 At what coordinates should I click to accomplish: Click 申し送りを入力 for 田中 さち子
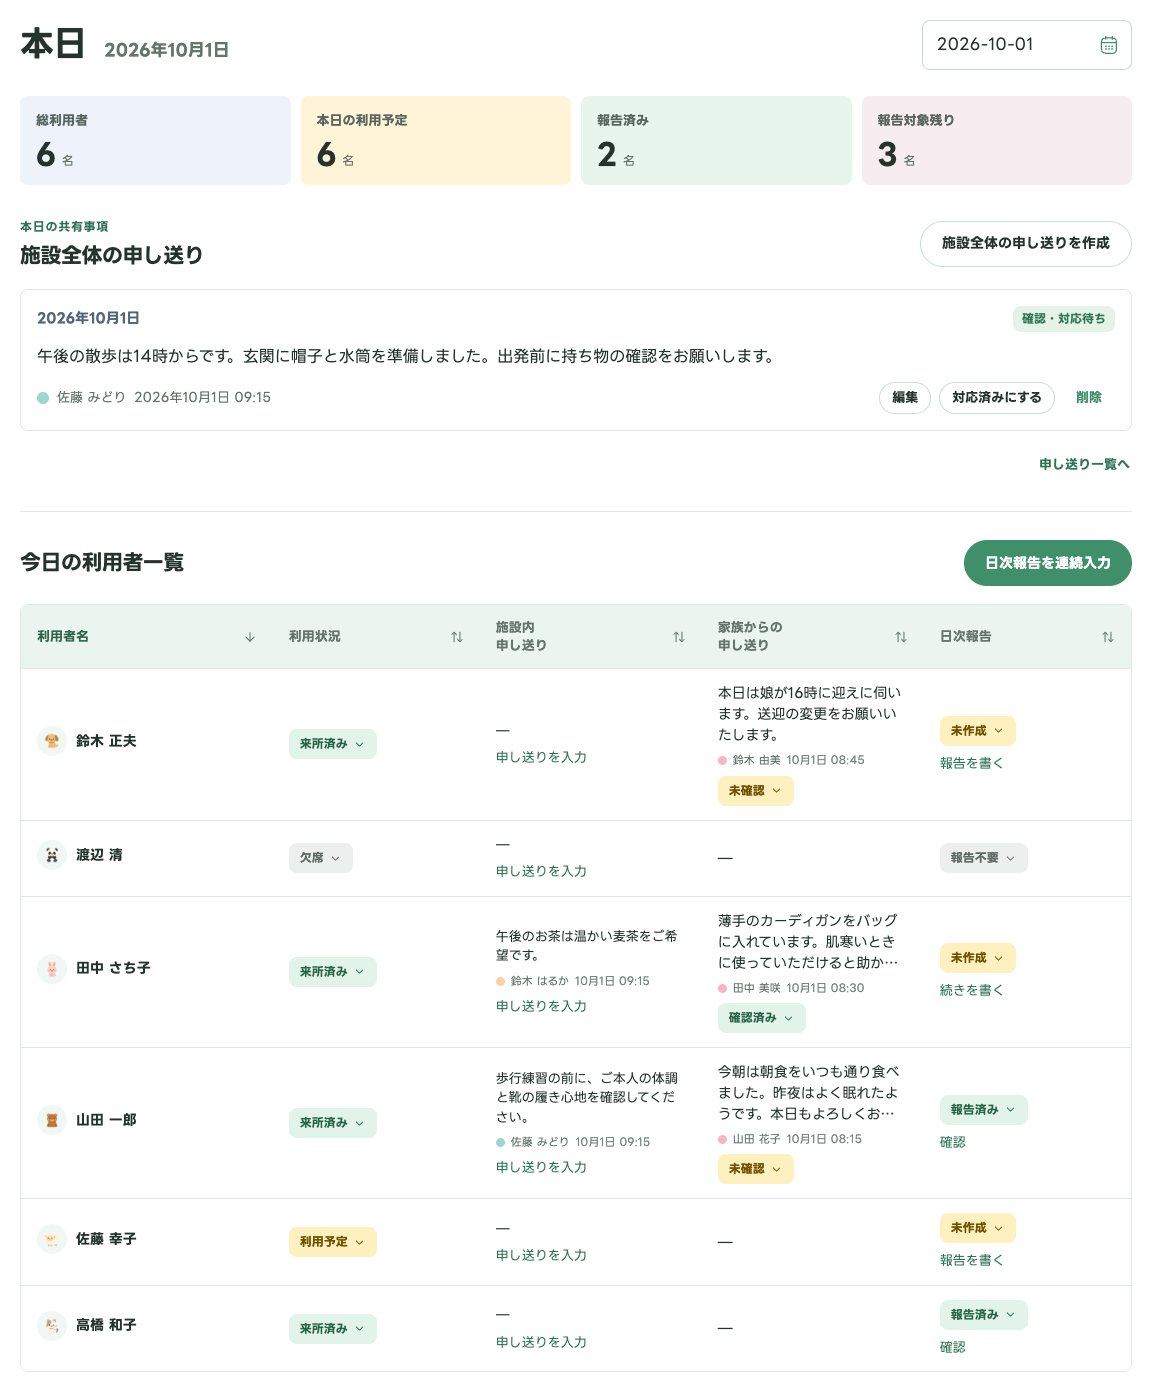pos(541,1007)
